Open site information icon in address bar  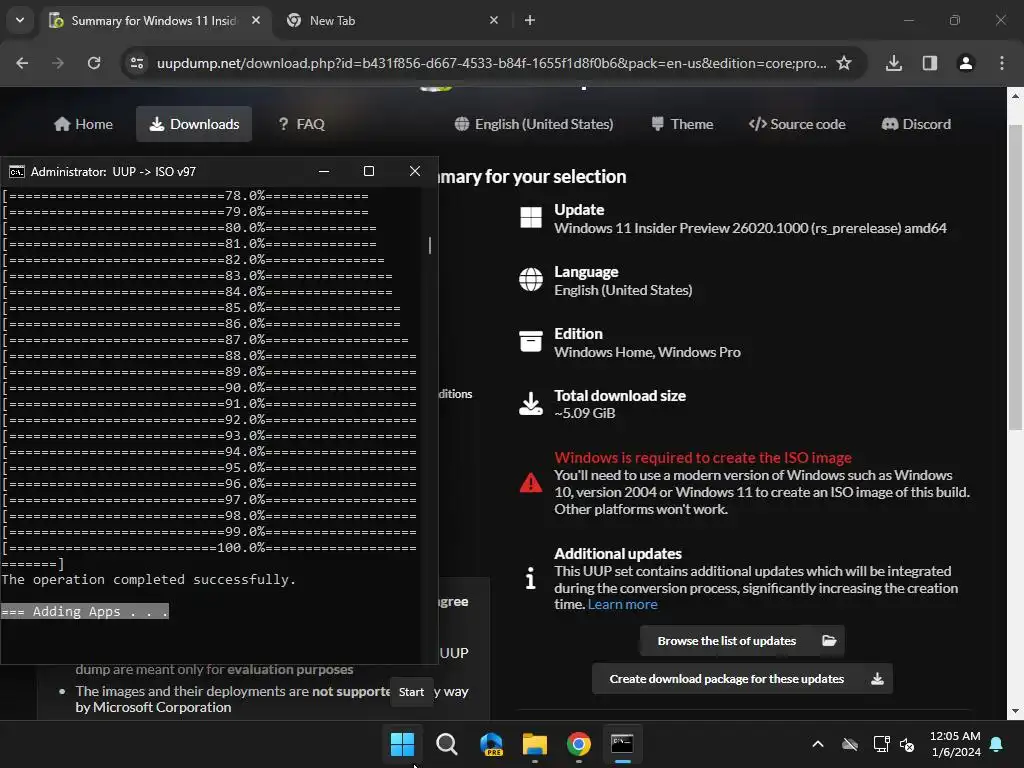coord(136,63)
